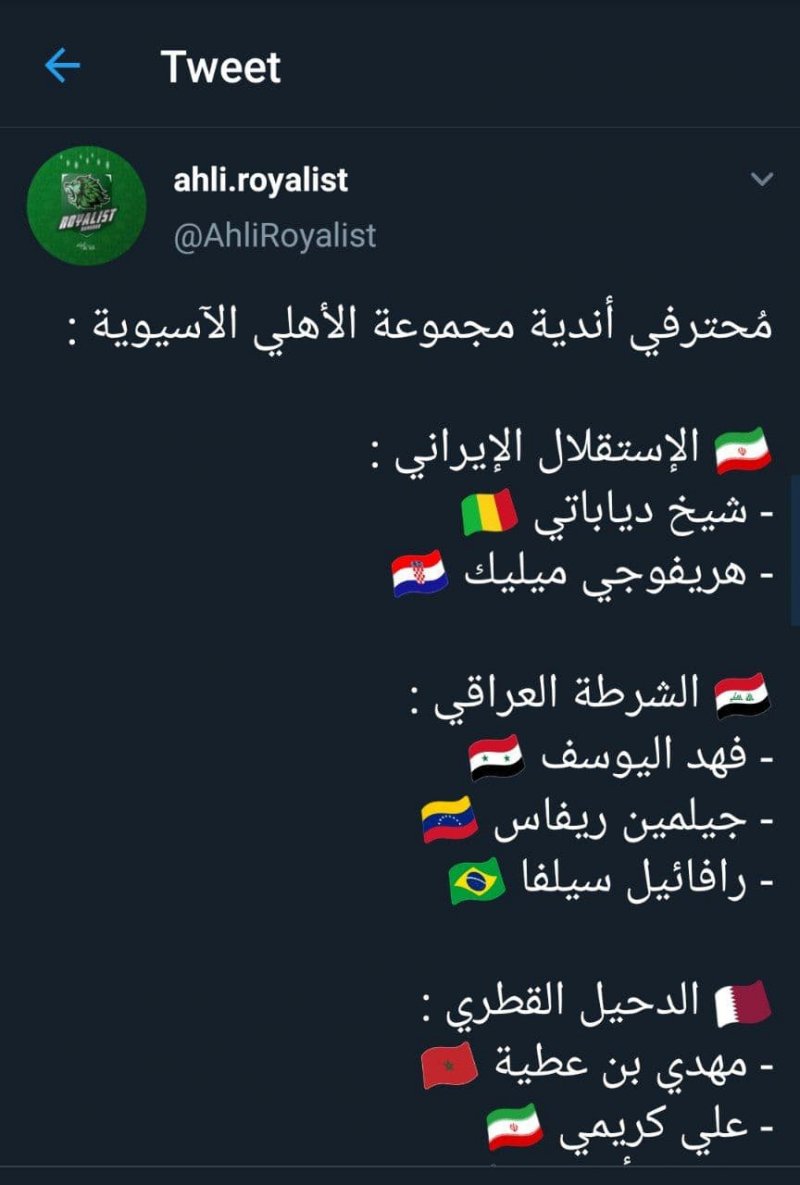The height and width of the screenshot is (1185, 800).
Task: Click the player name شيخ دياباتي
Action: click(x=640, y=514)
